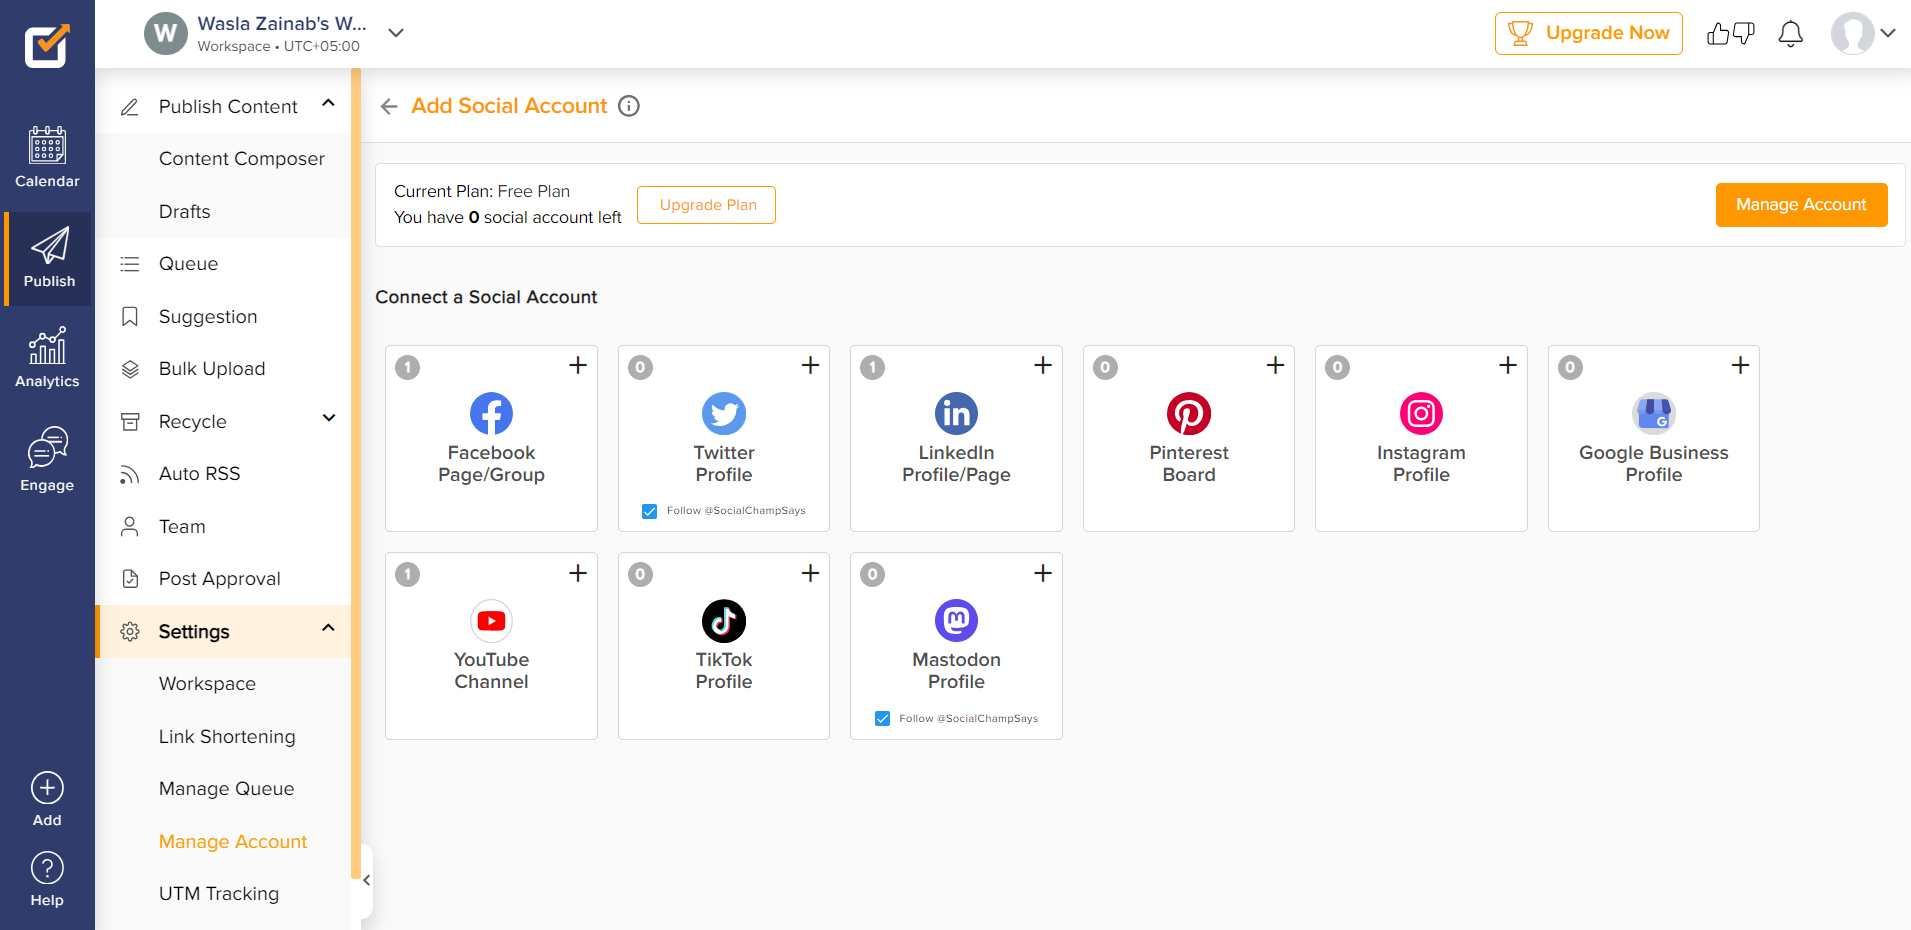
Task: Click the Social Champ logo
Action: (x=47, y=46)
